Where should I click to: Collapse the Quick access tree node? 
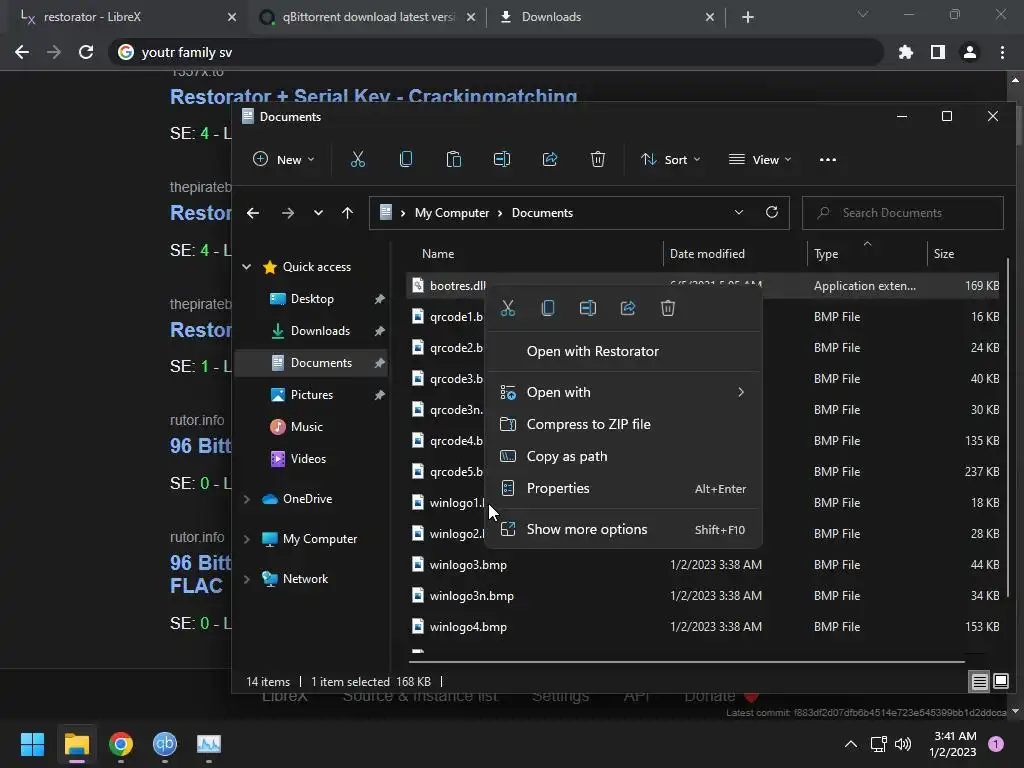point(246,266)
